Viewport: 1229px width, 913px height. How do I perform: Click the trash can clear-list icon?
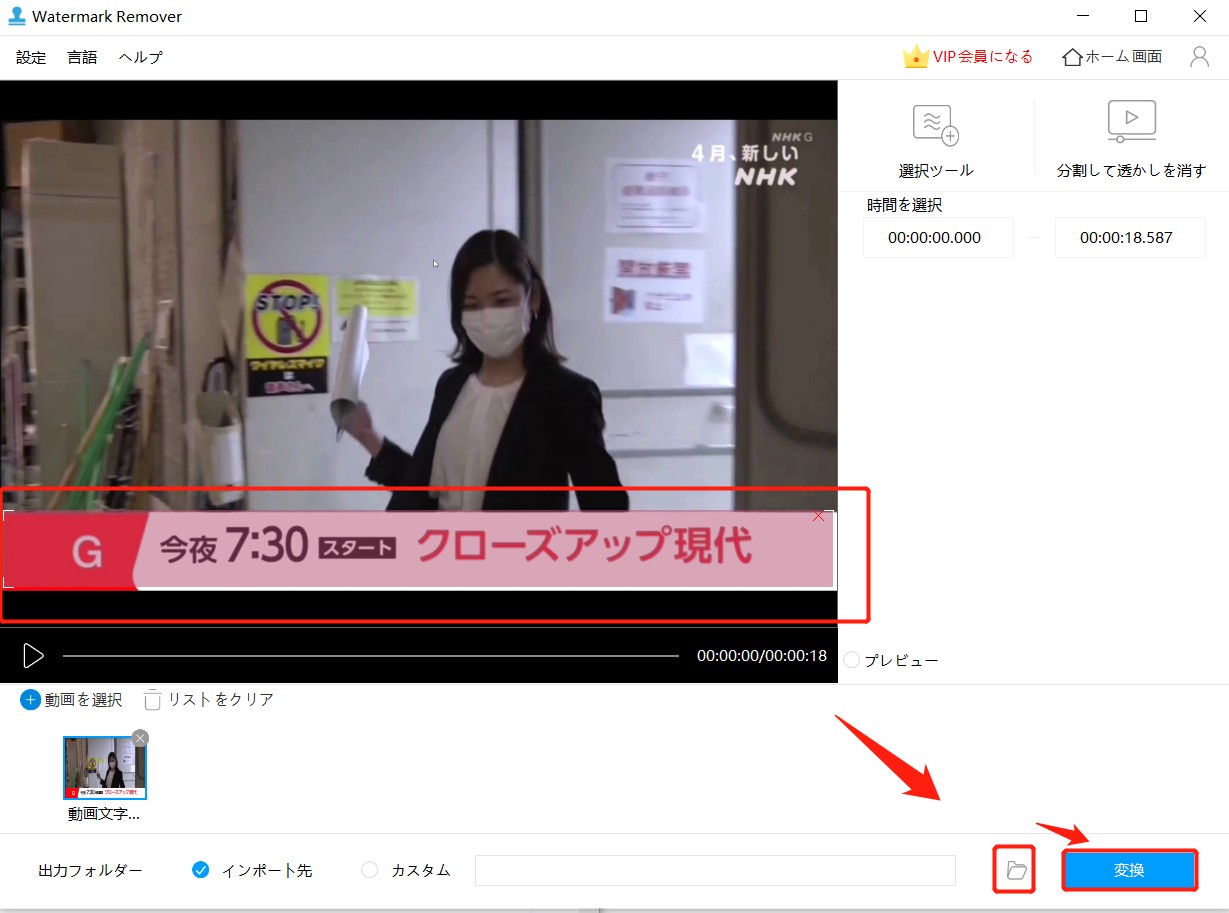click(152, 700)
